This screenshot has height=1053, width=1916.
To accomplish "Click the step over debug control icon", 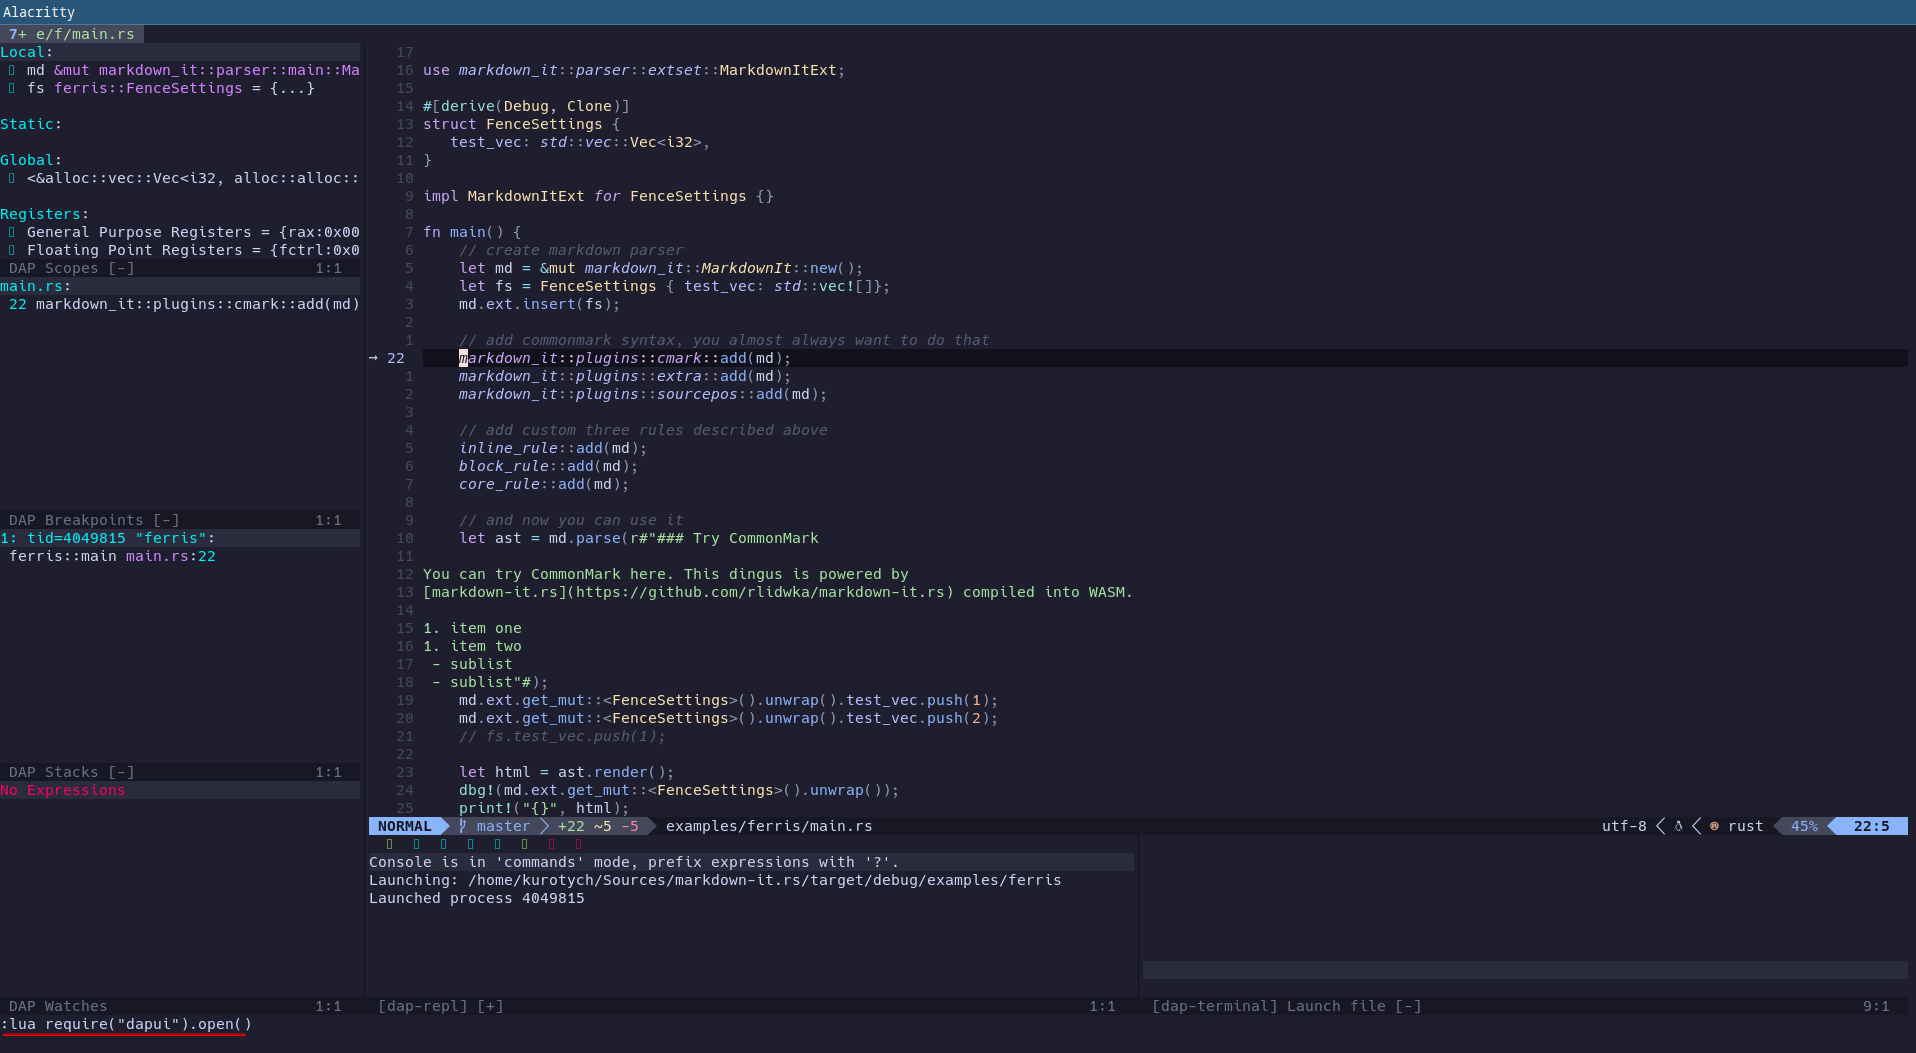I will pyautogui.click(x=444, y=844).
